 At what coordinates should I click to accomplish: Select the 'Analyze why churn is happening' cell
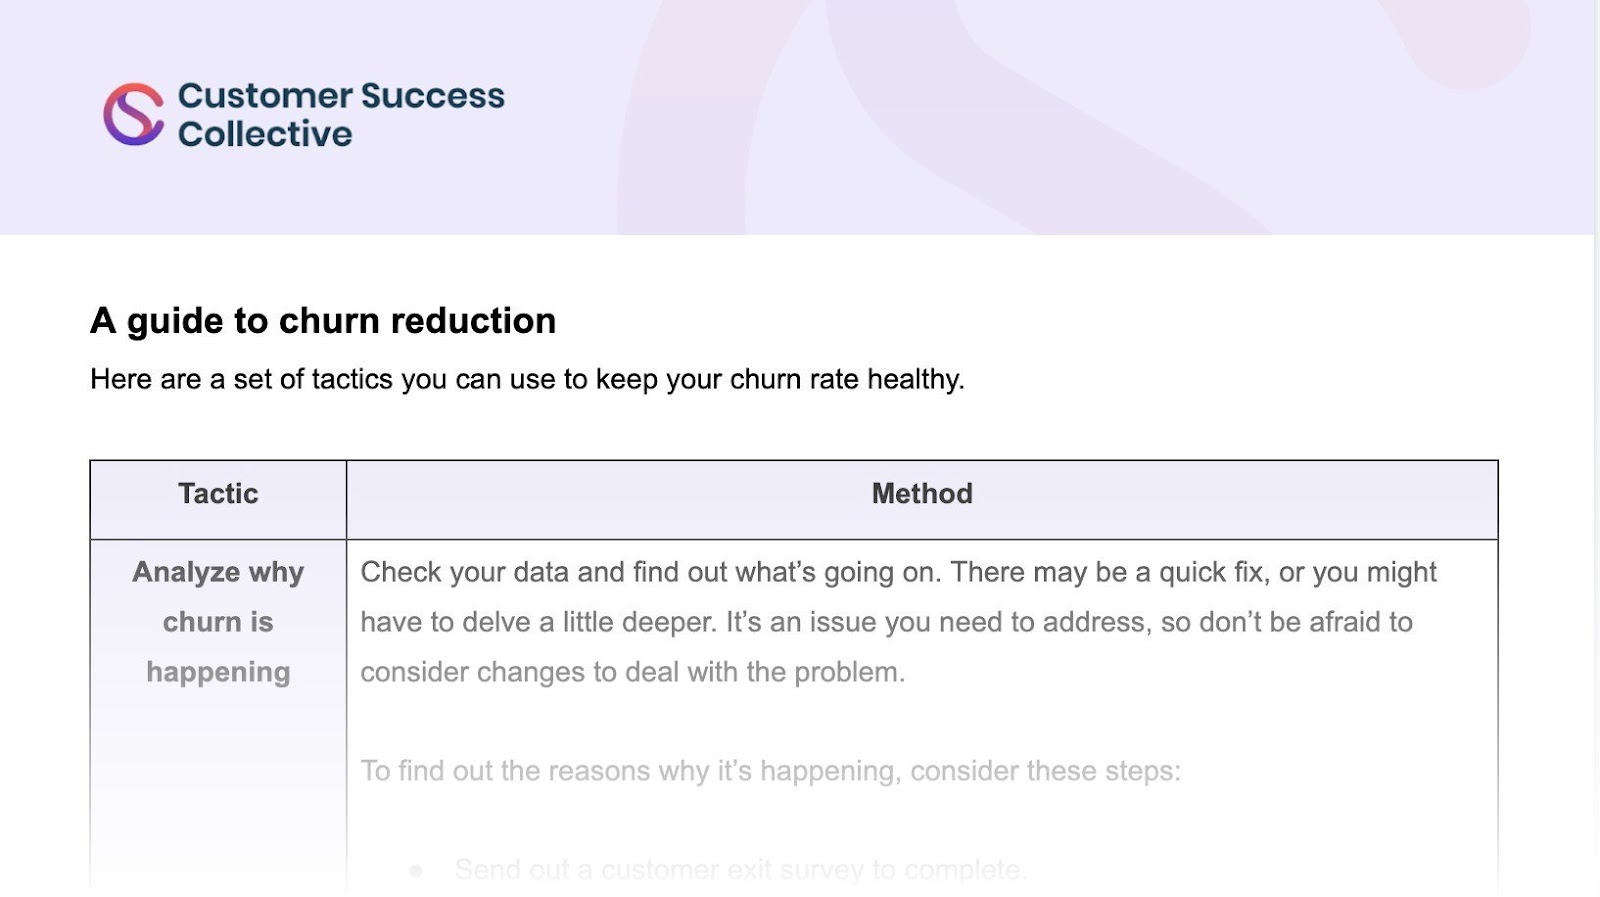[218, 622]
